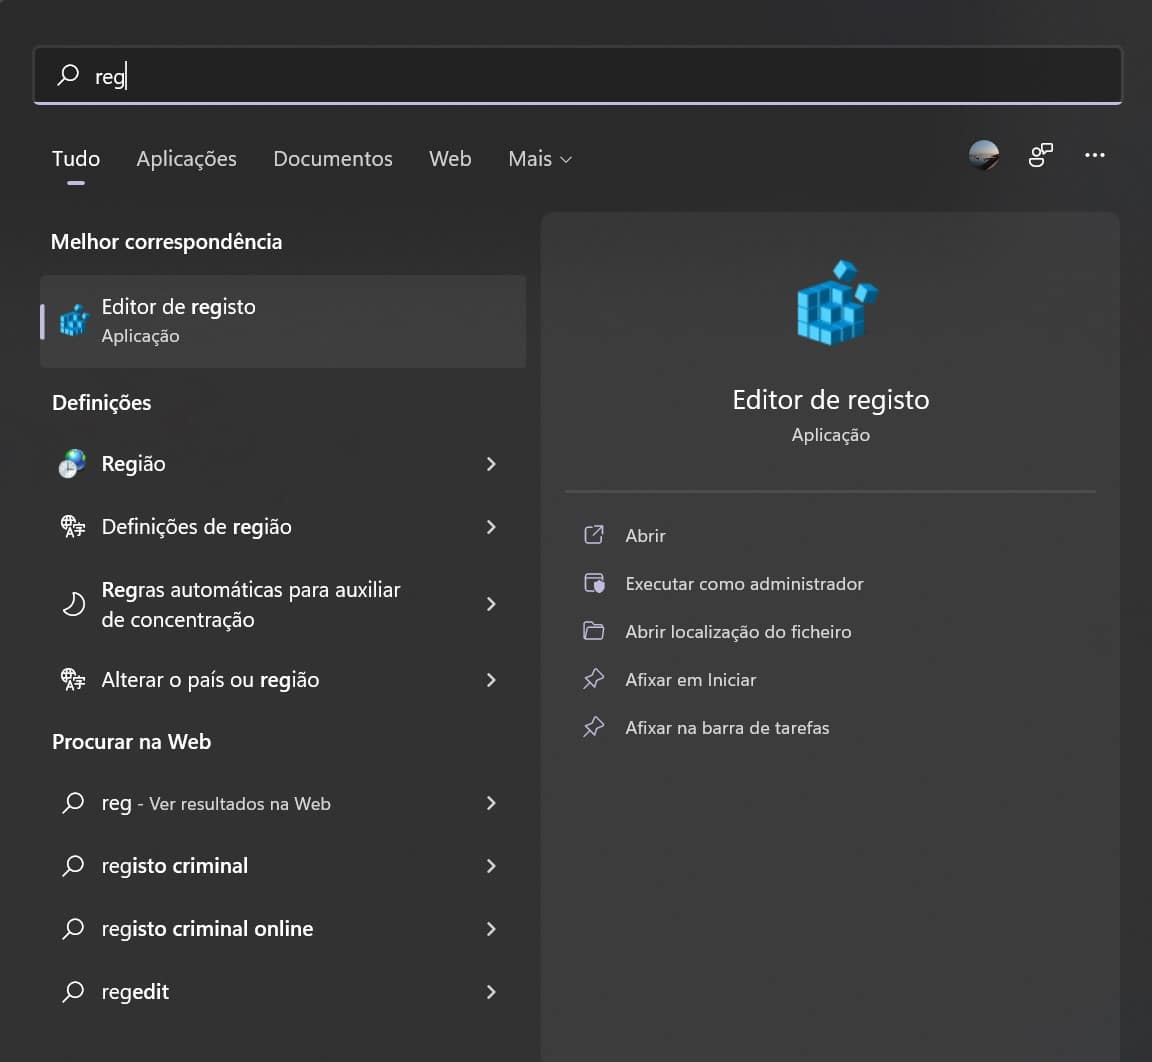The width and height of the screenshot is (1152, 1062).
Task: Click the Afixar em Iniciar pin icon
Action: pyautogui.click(x=594, y=679)
